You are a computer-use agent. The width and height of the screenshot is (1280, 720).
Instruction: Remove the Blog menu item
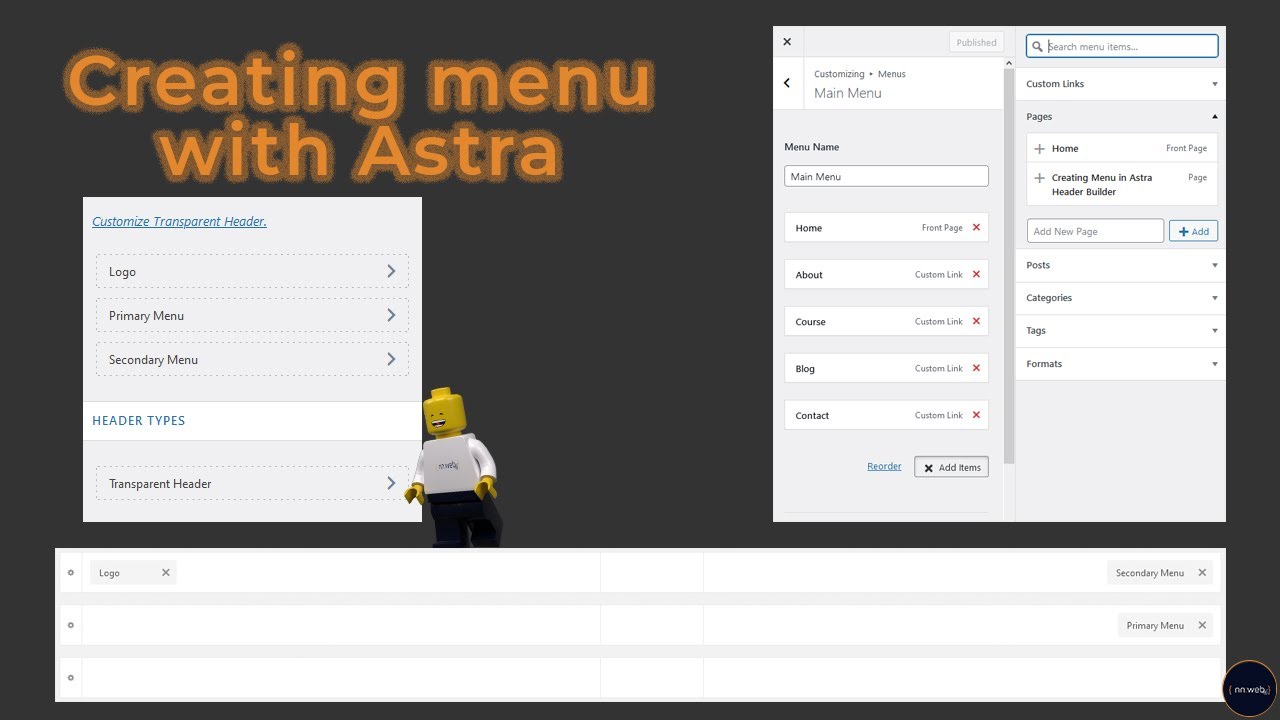pos(976,368)
